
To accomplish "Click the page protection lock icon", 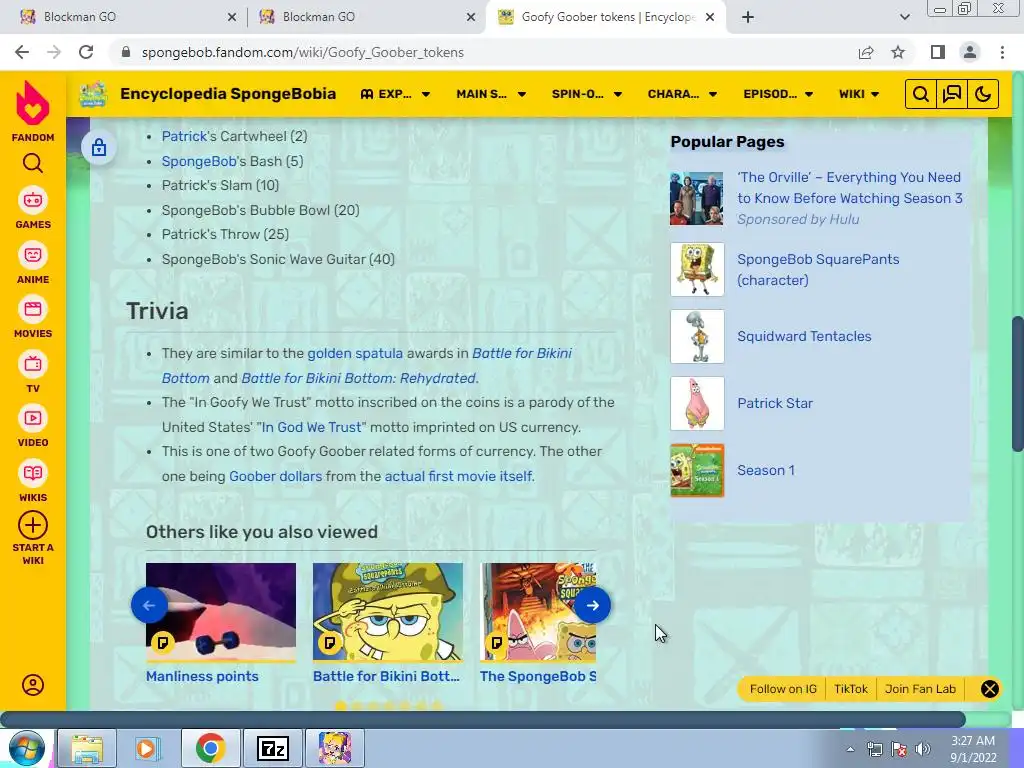I will [x=99, y=147].
